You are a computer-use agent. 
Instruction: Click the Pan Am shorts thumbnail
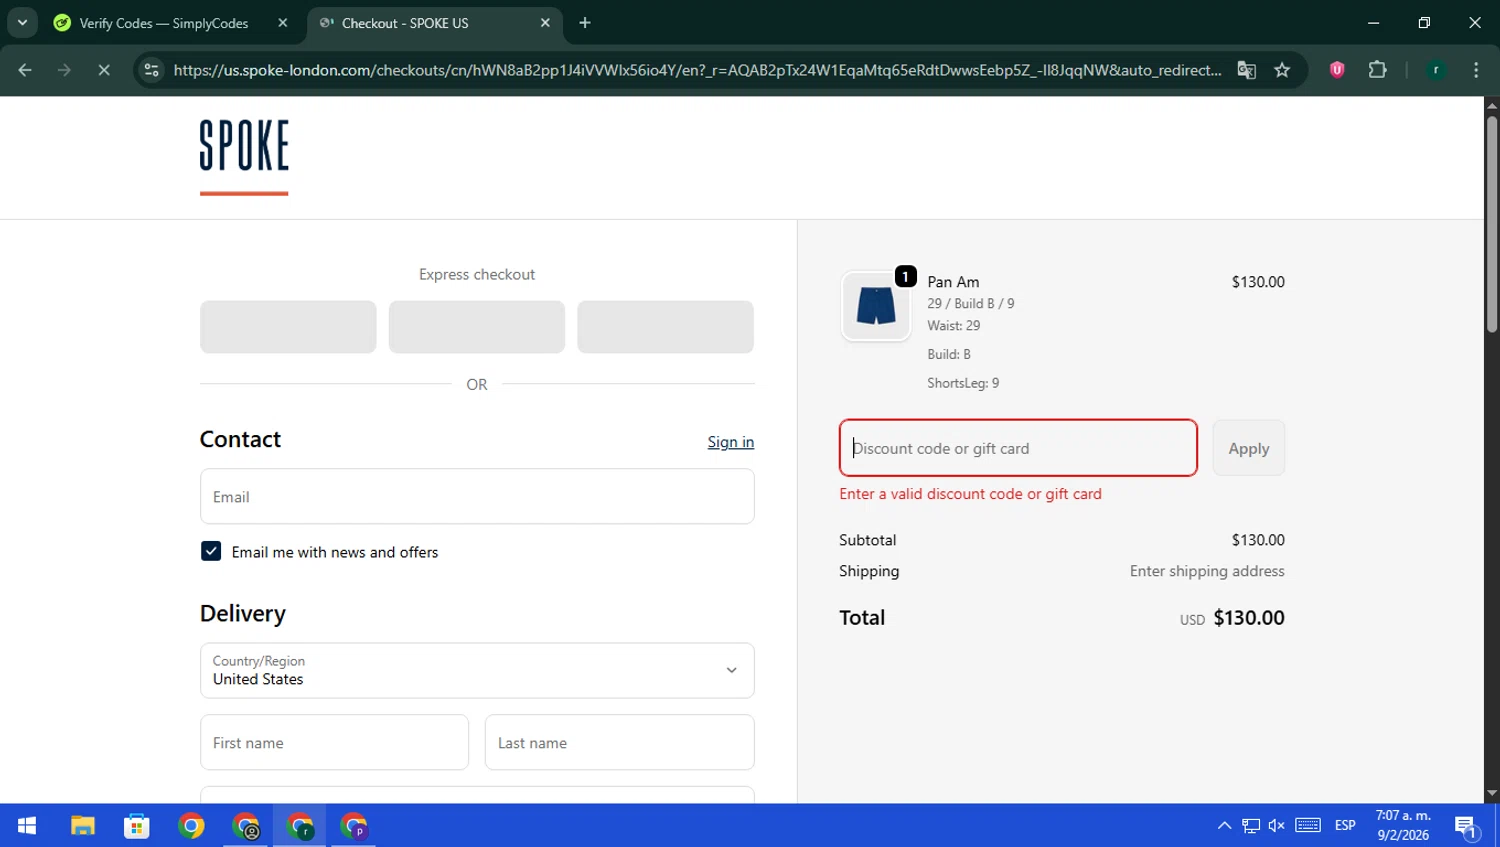tap(876, 306)
